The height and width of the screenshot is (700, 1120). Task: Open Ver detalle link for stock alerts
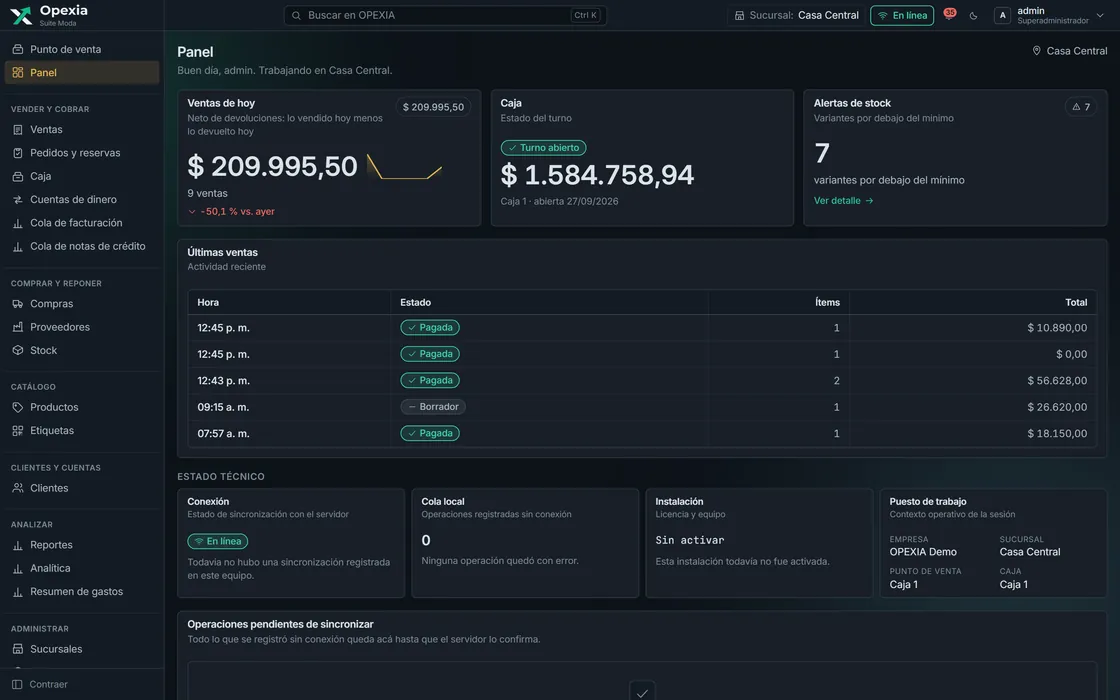pos(844,201)
